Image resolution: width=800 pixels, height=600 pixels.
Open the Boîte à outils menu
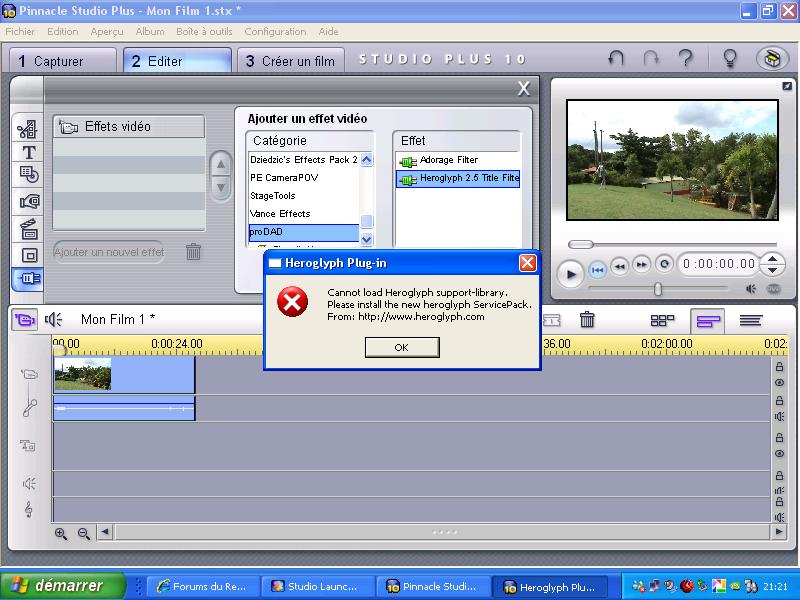[204, 32]
